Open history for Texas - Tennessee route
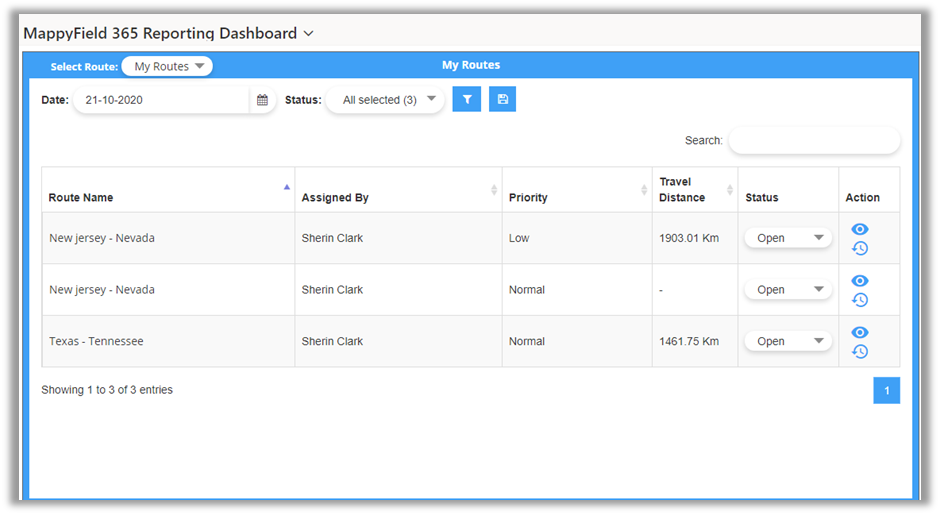Image resolution: width=941 pixels, height=515 pixels. tap(860, 351)
